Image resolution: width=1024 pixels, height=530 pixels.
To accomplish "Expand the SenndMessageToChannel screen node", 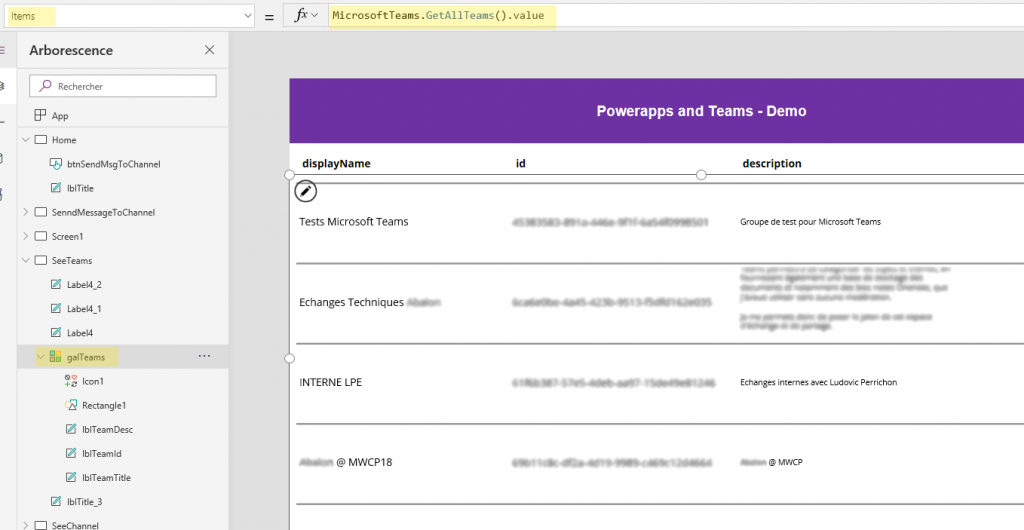I will click(x=25, y=212).
